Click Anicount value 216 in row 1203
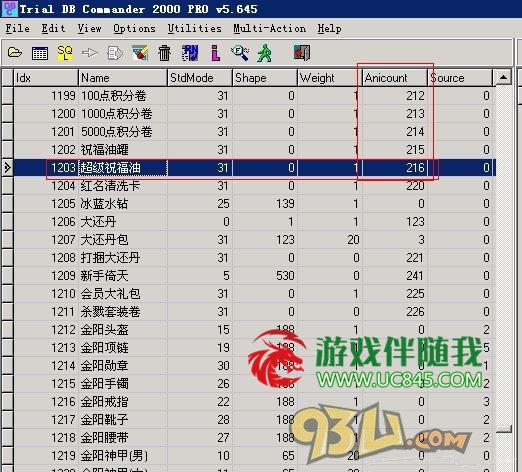This screenshot has width=522, height=472. tap(415, 168)
